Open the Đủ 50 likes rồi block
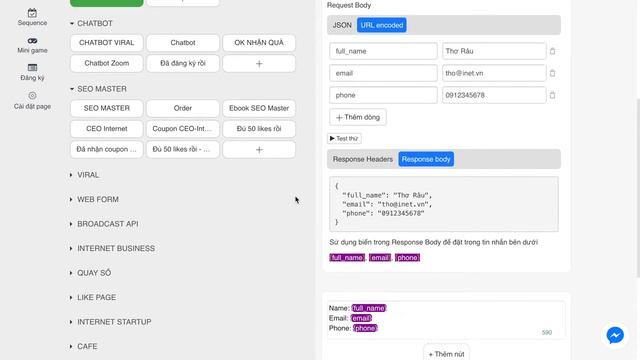640x360 pixels. (x=259, y=129)
